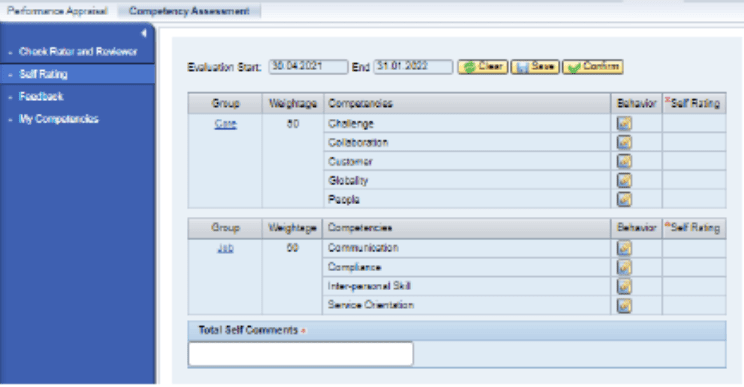
Task: Click Self Rating cell for Challenge
Action: pos(694,123)
